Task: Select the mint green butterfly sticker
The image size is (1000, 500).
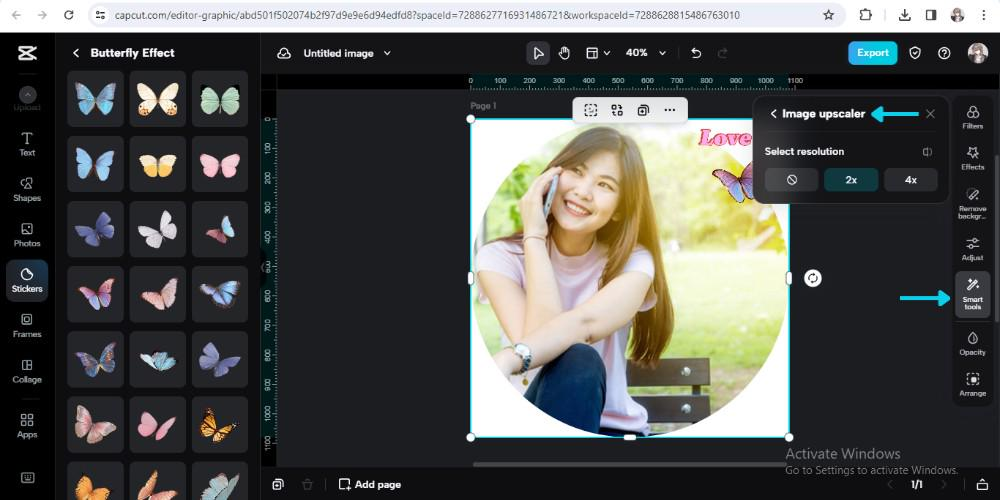Action: 220,98
